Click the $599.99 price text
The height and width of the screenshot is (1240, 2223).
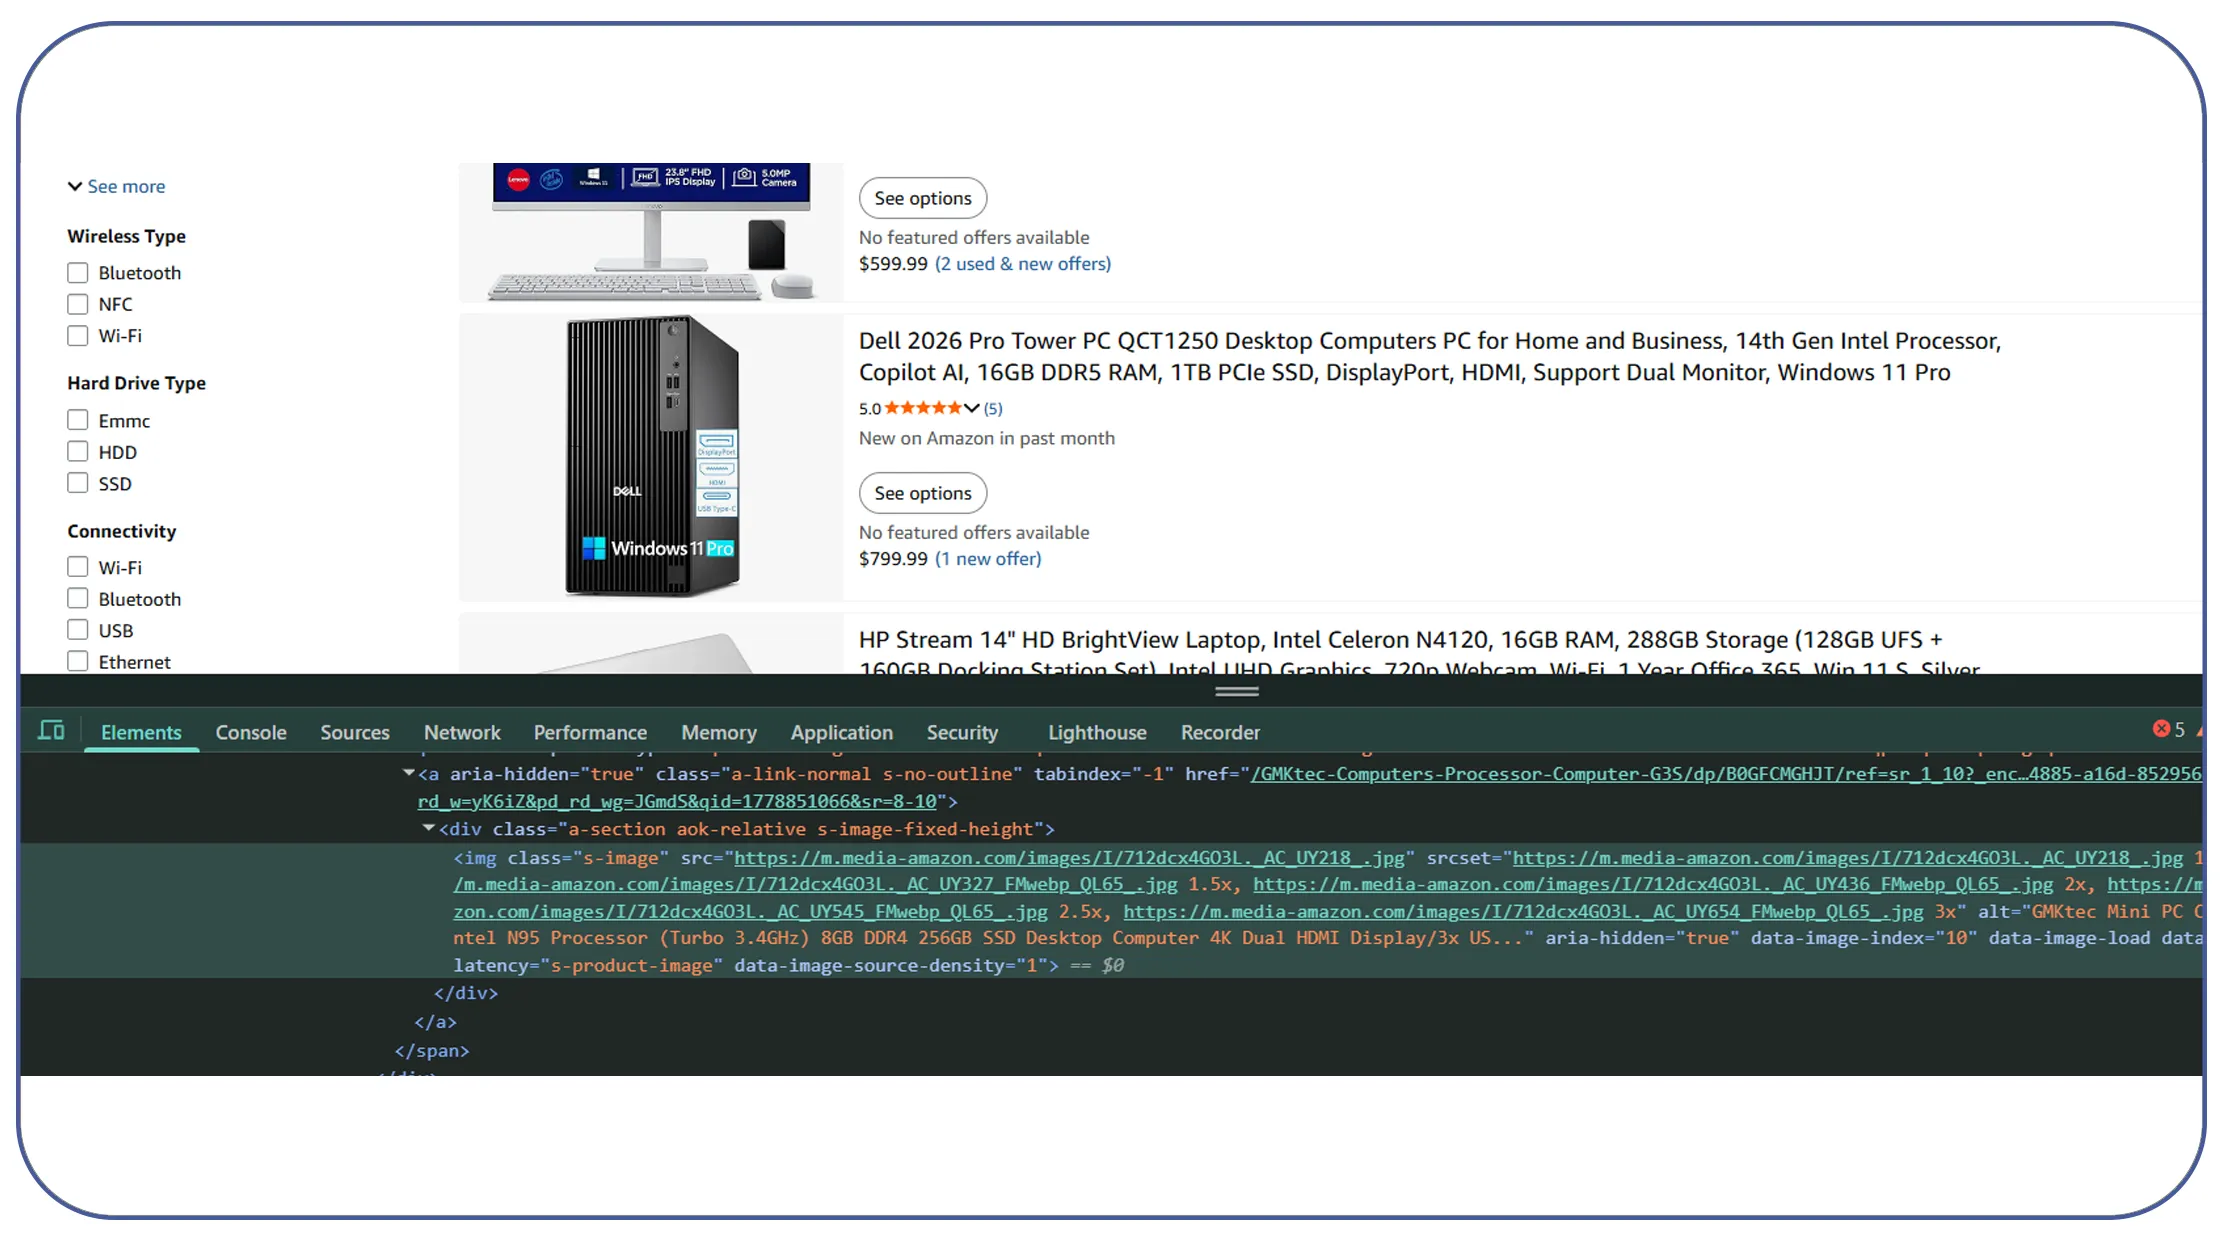click(x=893, y=264)
